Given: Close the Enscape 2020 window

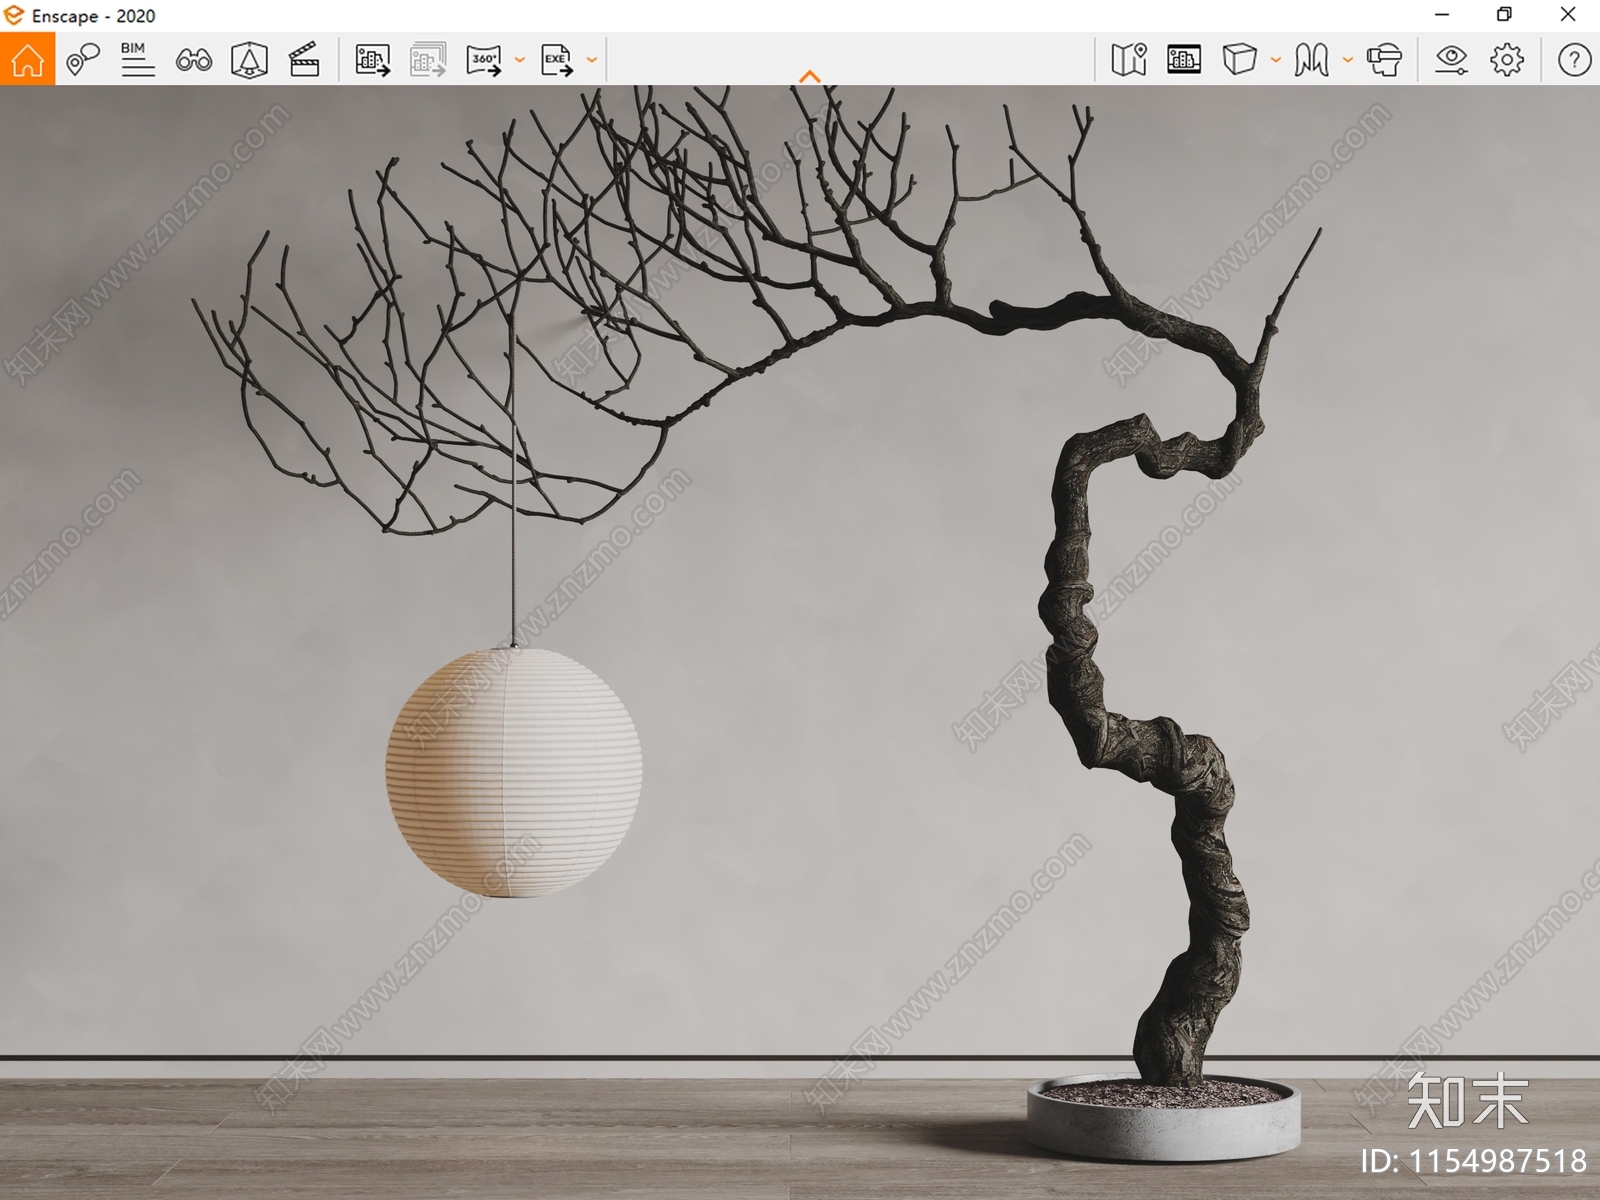Looking at the screenshot, I should pos(1568,15).
